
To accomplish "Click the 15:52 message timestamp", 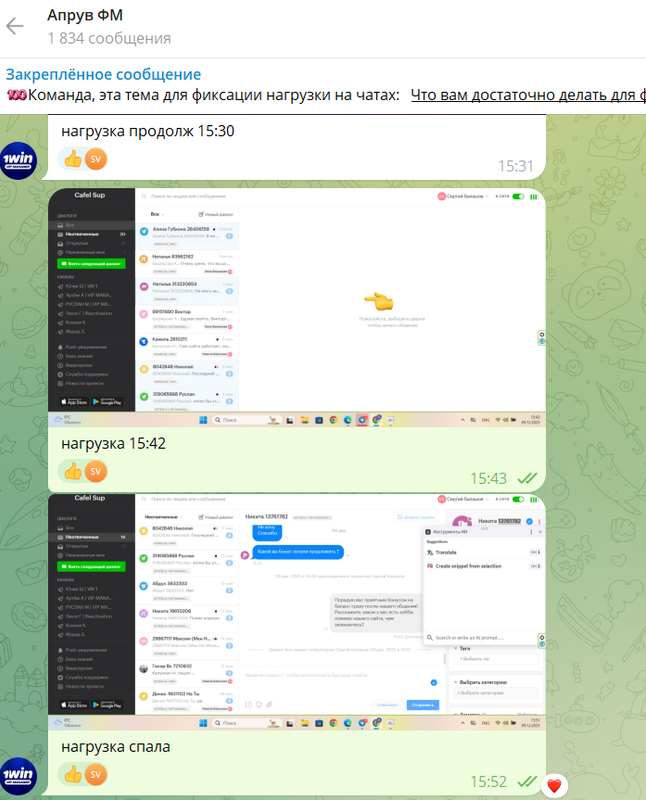I will tap(488, 781).
